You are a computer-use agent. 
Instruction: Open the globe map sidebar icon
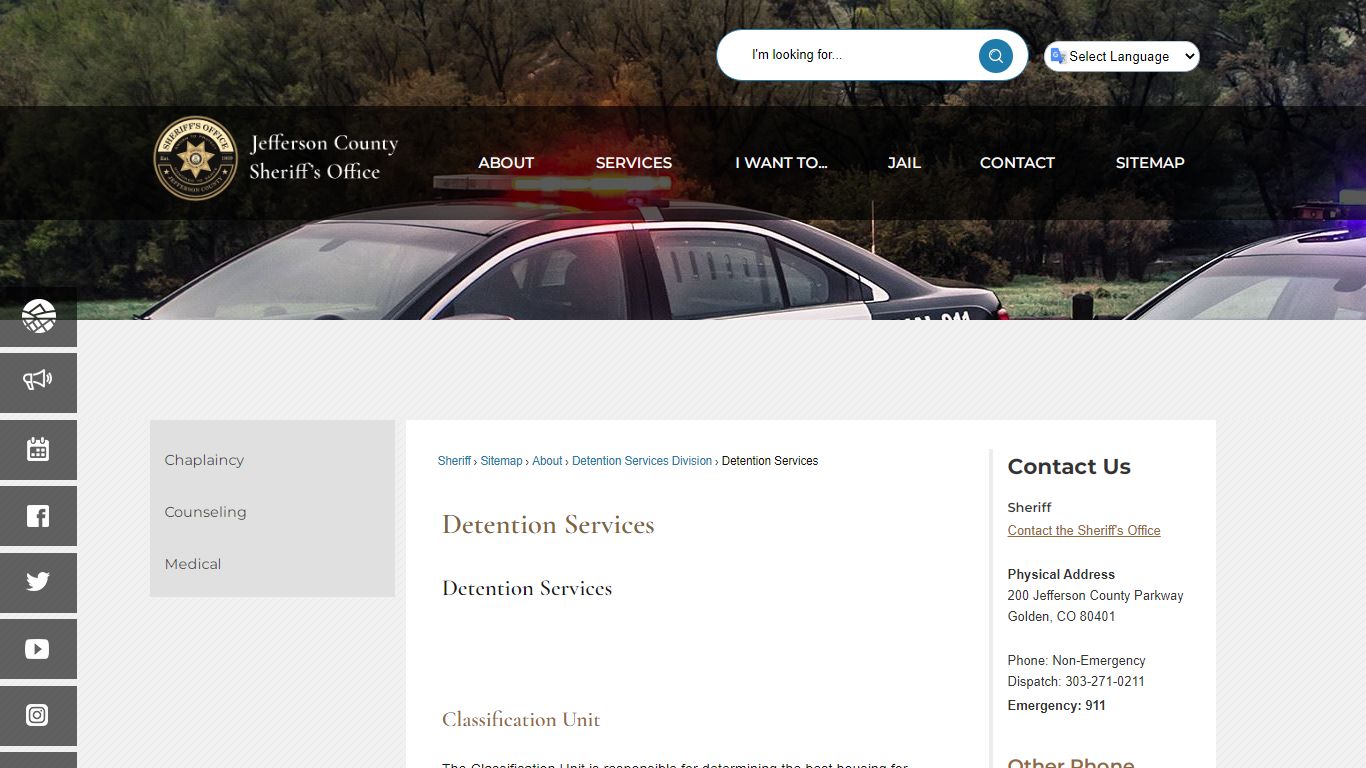(38, 317)
